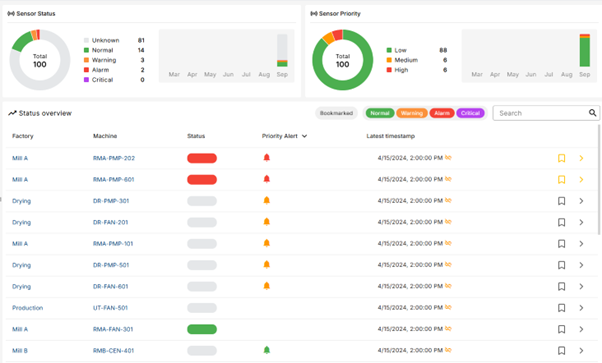
Task: Click the search magnifier icon
Action: [592, 113]
